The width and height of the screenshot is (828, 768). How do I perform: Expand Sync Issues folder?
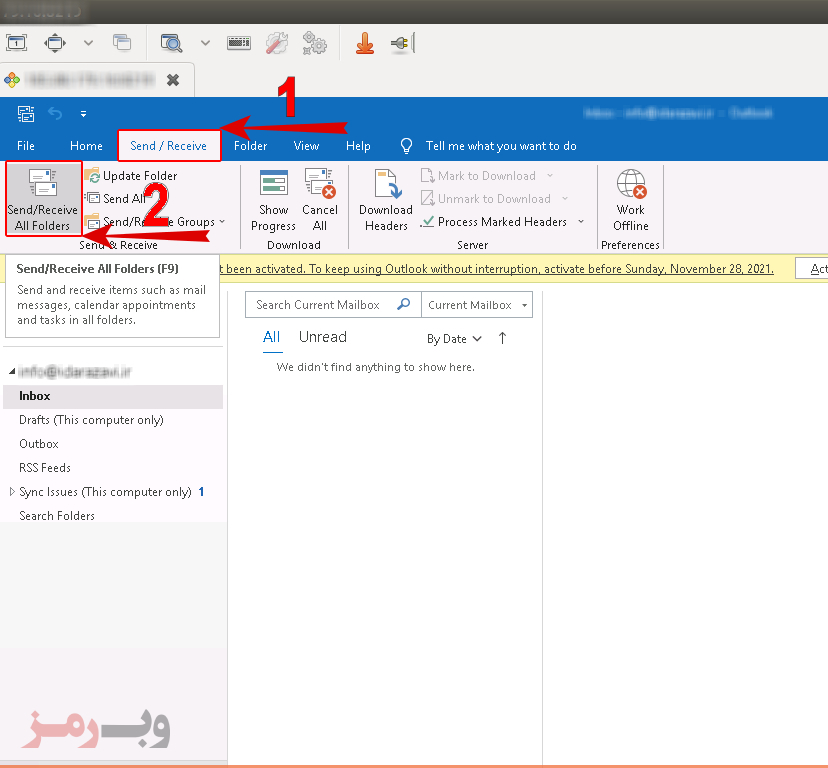(12, 492)
